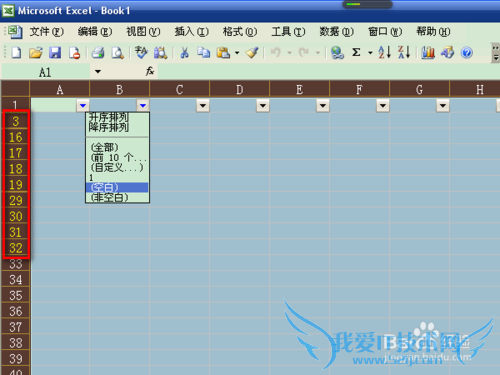500x375 pixels.
Task: Expand the Paste options arrow
Action: coord(237,53)
